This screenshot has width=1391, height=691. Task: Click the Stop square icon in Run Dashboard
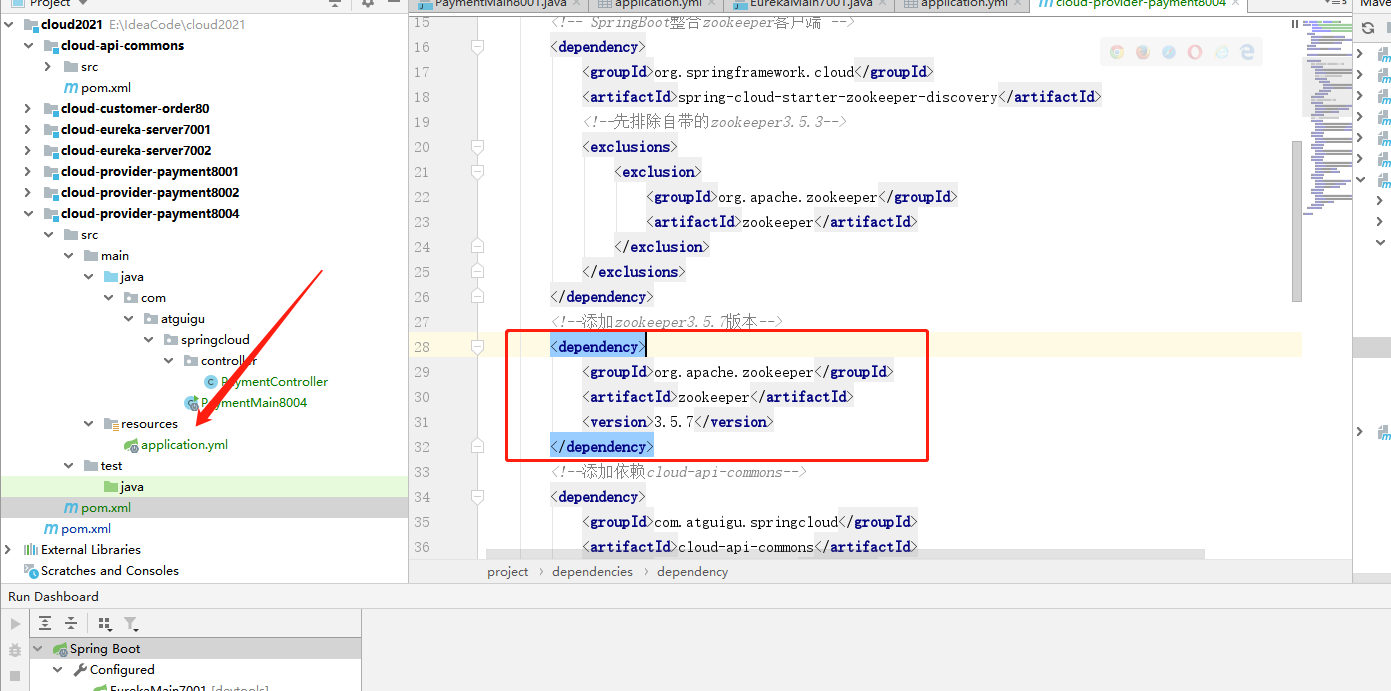coord(15,677)
